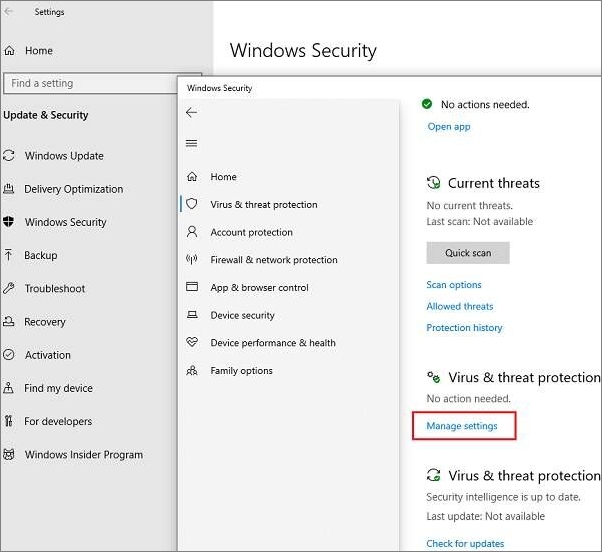Click the Manage settings link

point(462,426)
